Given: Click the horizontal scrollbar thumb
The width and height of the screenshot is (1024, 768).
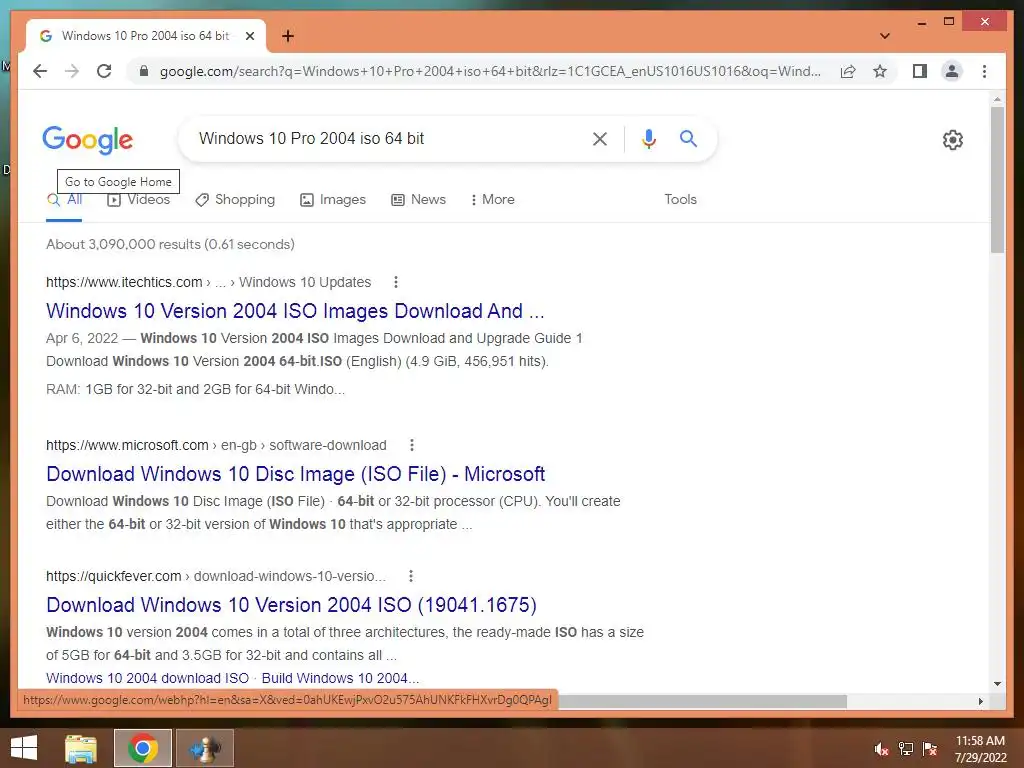Looking at the screenshot, I should 702,701.
